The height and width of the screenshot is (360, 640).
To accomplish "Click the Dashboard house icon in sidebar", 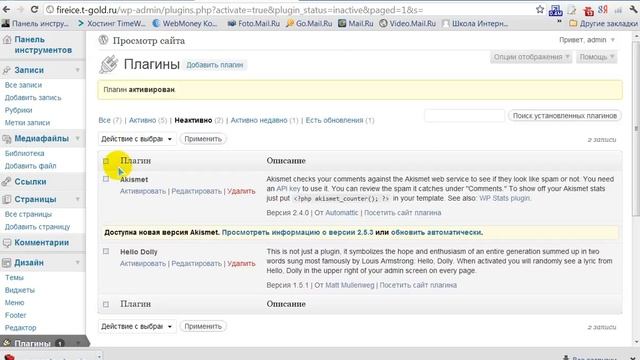I will pos(7,40).
